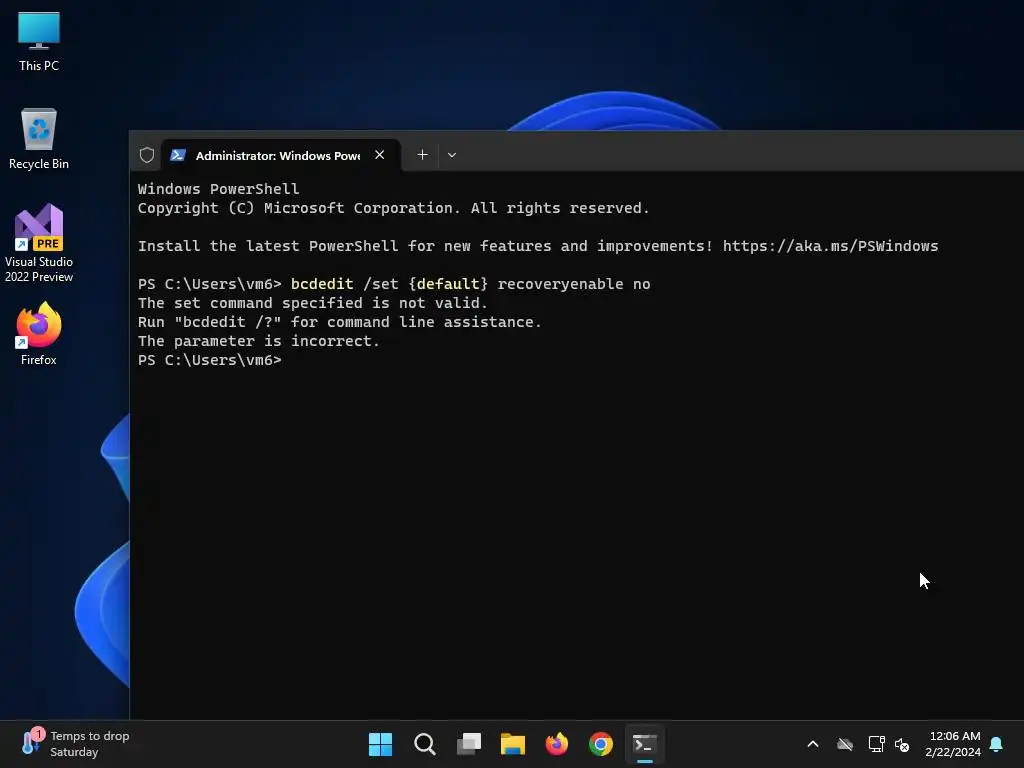This screenshot has height=768, width=1024.
Task: Click the OneDrive cloud tray icon
Action: pyautogui.click(x=845, y=744)
